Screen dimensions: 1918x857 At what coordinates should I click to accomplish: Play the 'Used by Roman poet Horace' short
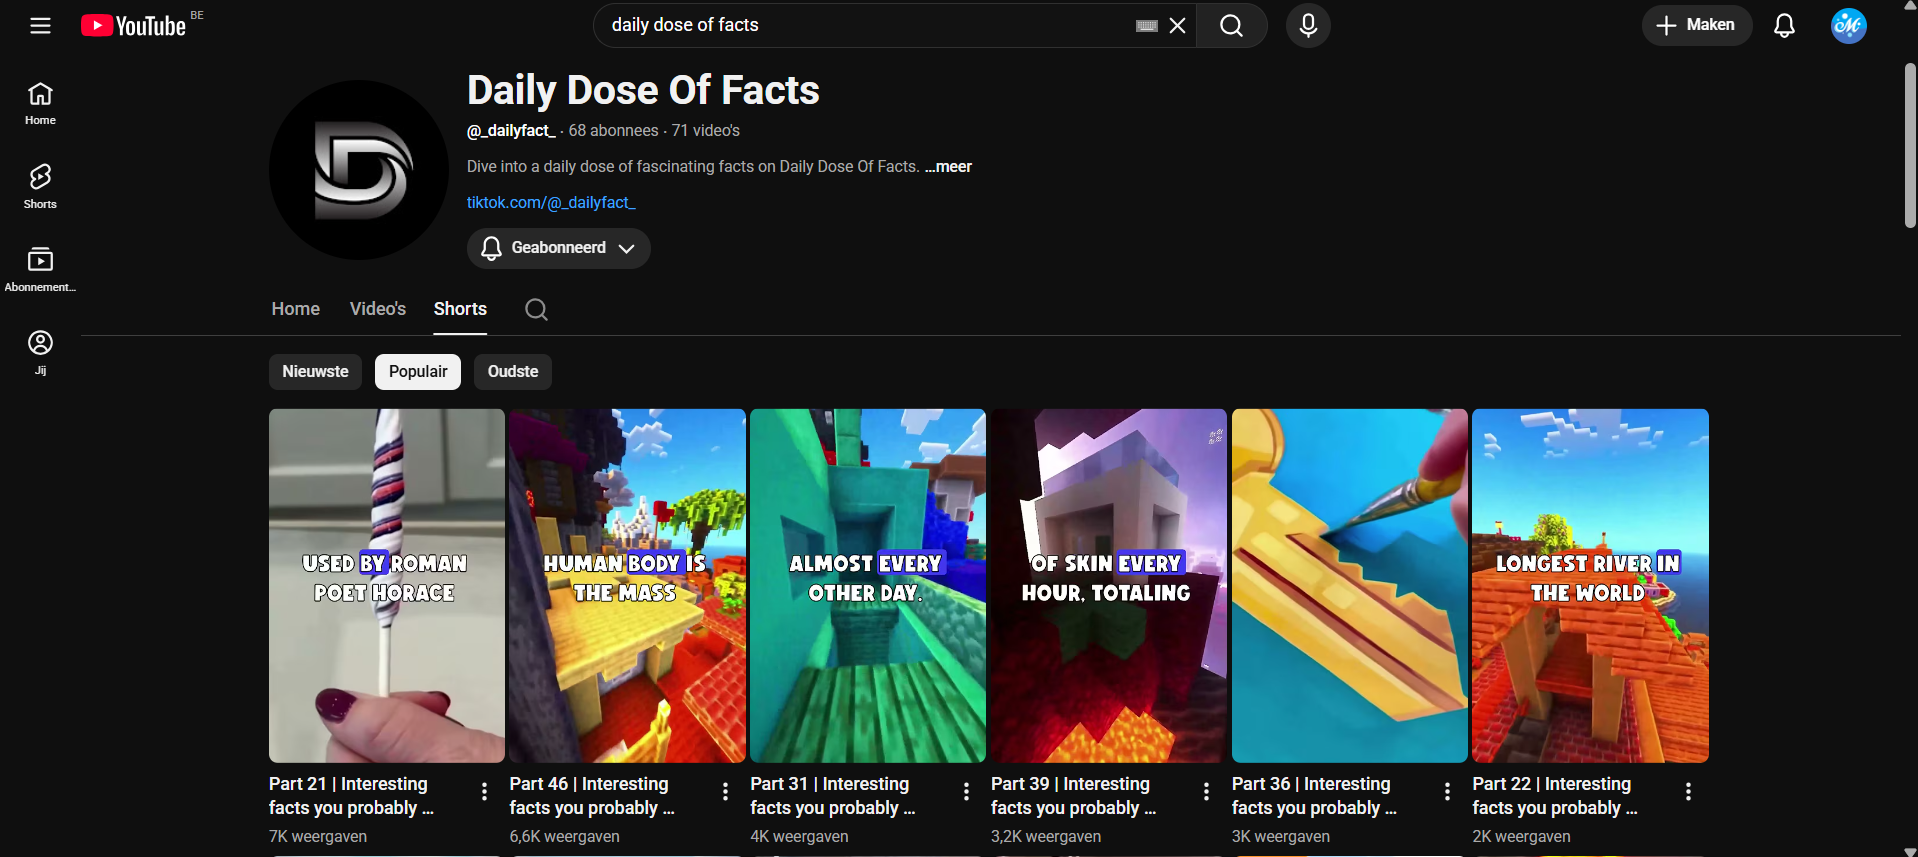[387, 586]
